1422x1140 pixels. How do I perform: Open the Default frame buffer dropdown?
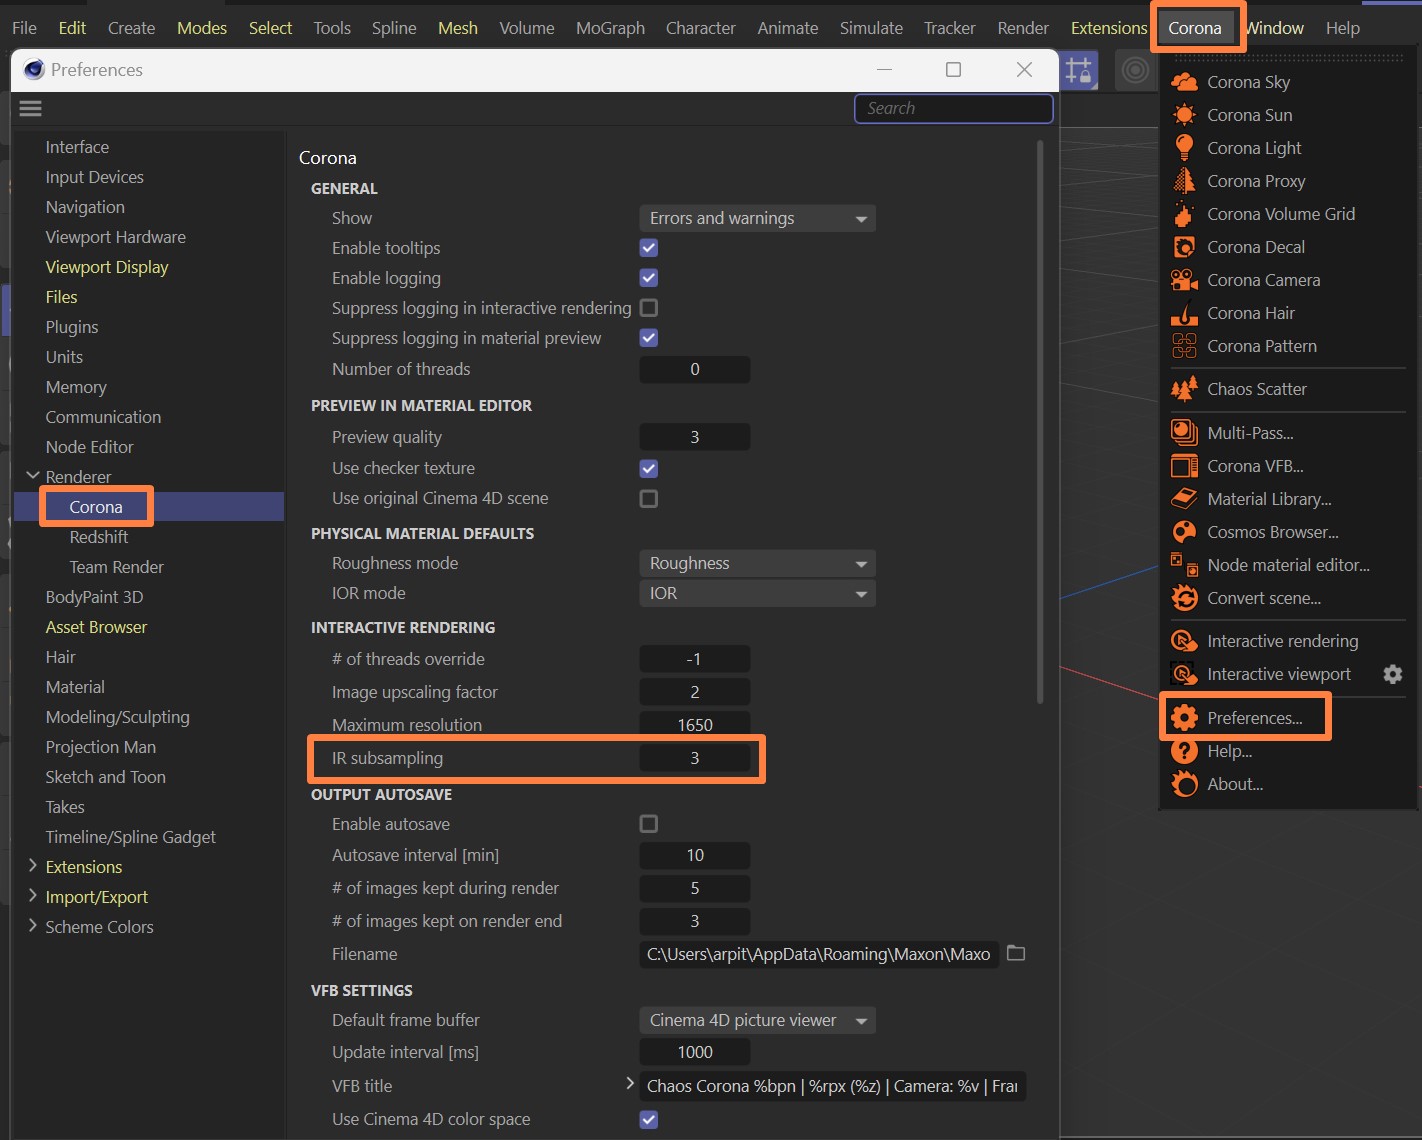coord(757,1020)
